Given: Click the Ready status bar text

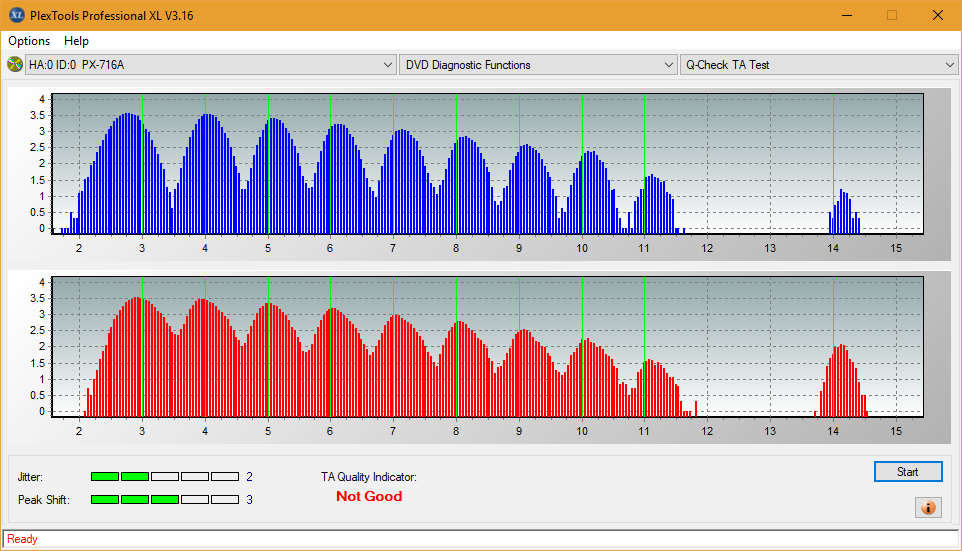Looking at the screenshot, I should click(22, 539).
